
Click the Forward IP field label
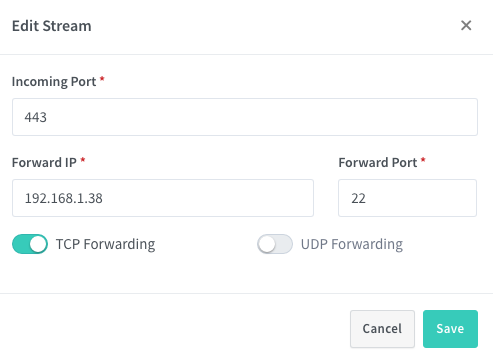pyautogui.click(x=44, y=163)
